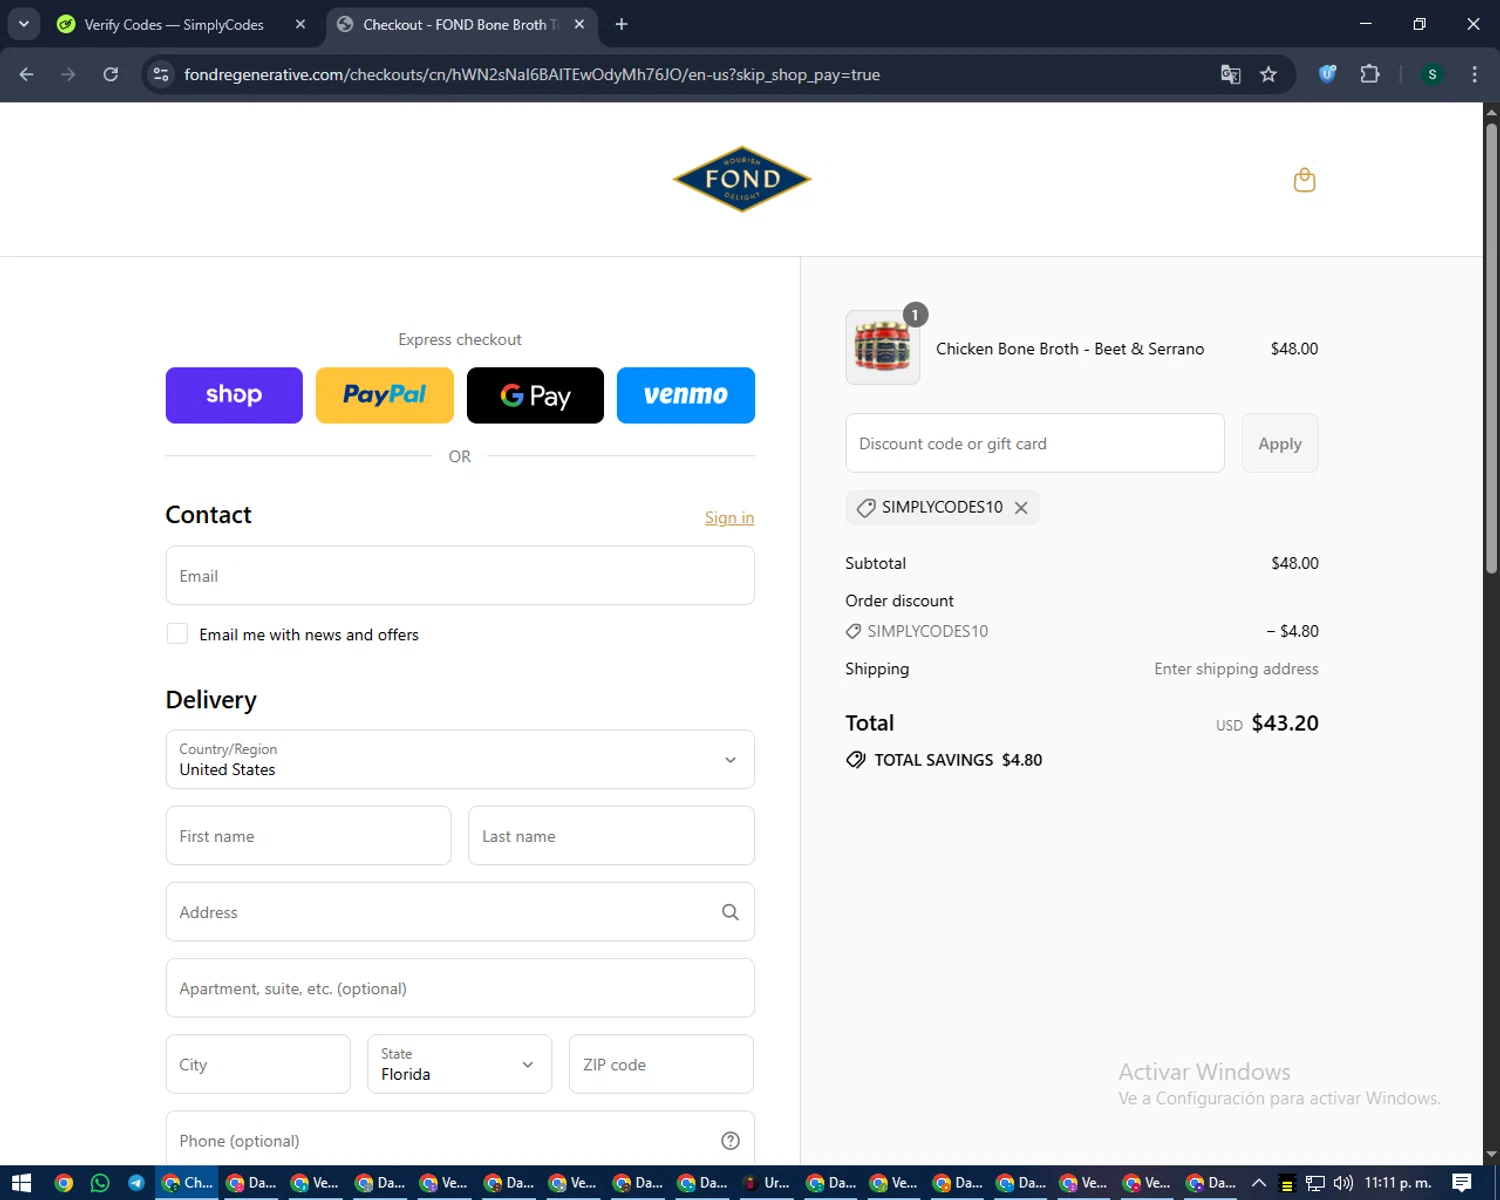This screenshot has height=1200, width=1500.
Task: Click the Chicken Bone Broth - Beet & Serrano title
Action: click(x=1070, y=349)
